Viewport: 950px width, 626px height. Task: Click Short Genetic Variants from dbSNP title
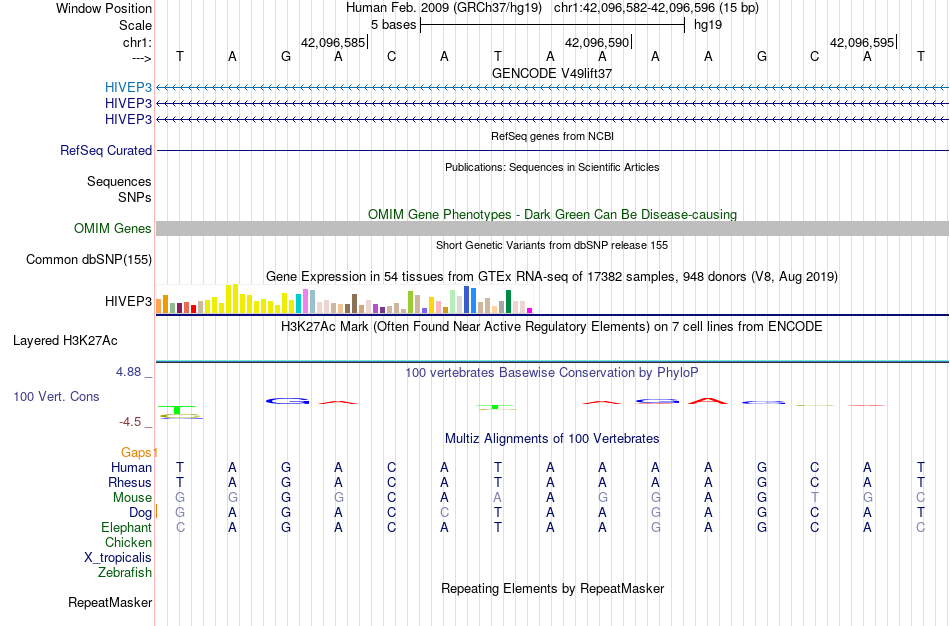[x=552, y=245]
